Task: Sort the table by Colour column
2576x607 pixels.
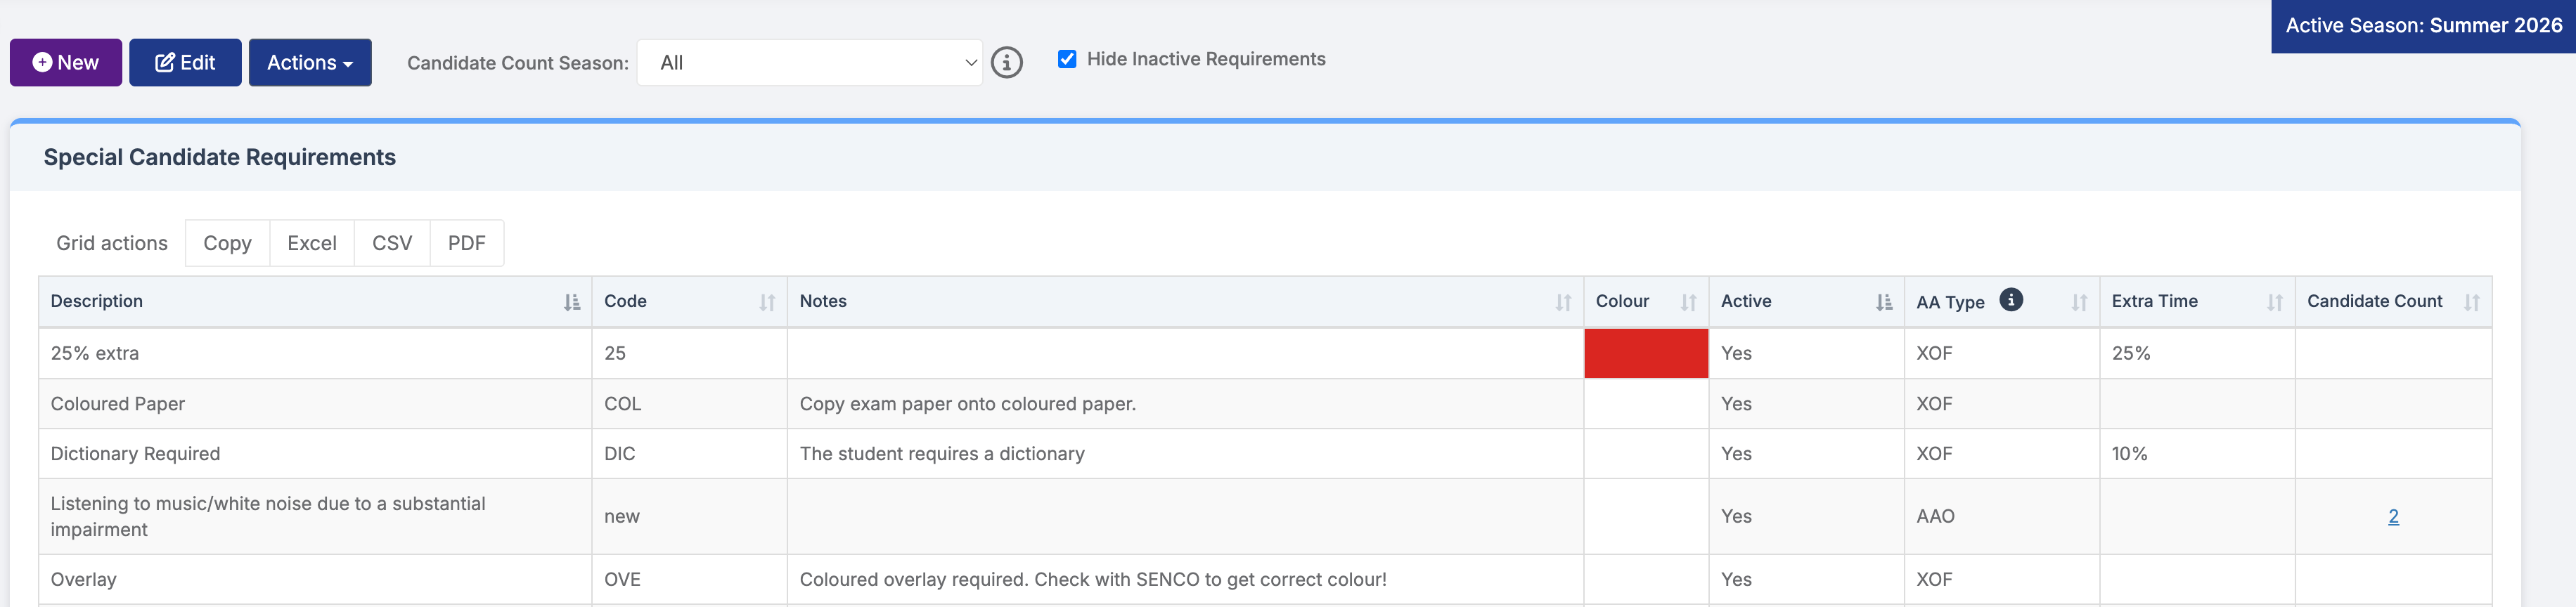Action: click(x=1688, y=302)
